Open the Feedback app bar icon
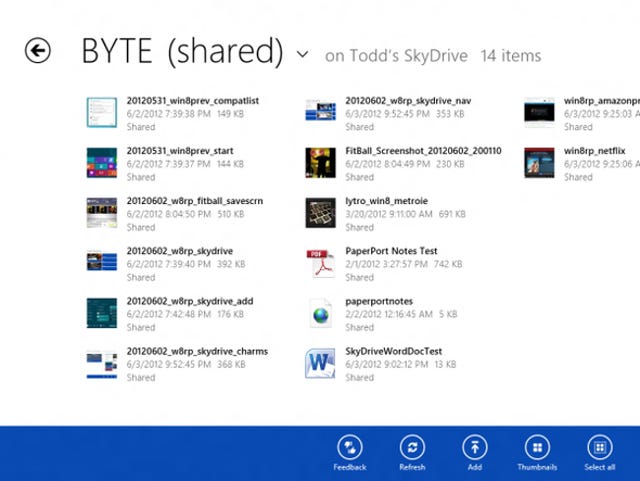This screenshot has height=481, width=640. tap(350, 448)
